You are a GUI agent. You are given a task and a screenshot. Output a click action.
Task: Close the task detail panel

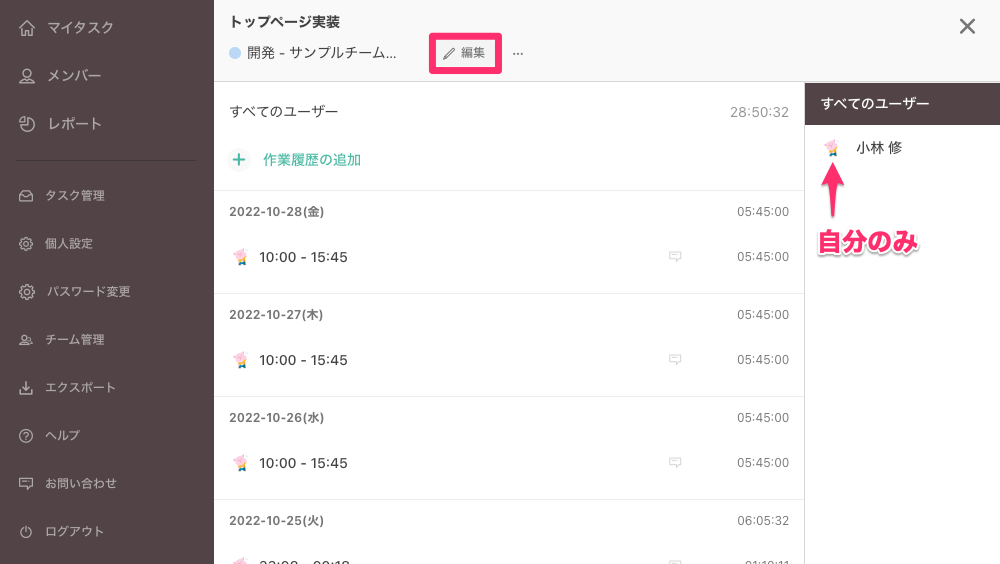pyautogui.click(x=967, y=27)
